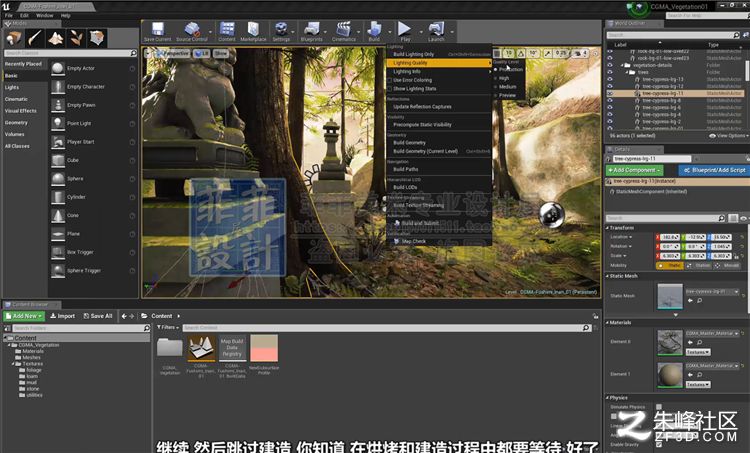750x453 pixels.
Task: Toggle Use Error Coloring checkbox
Action: (389, 80)
